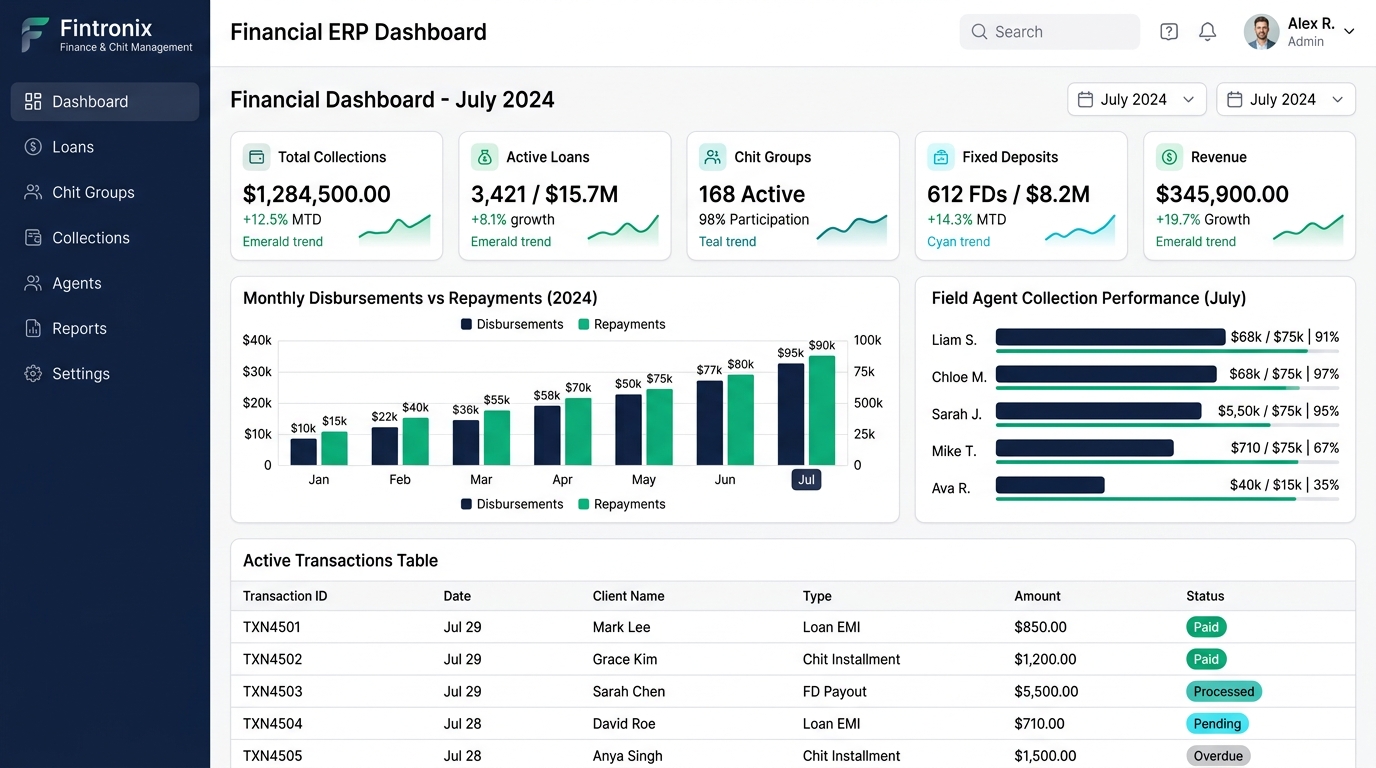Open Settings page in sidebar

[x=105, y=374]
